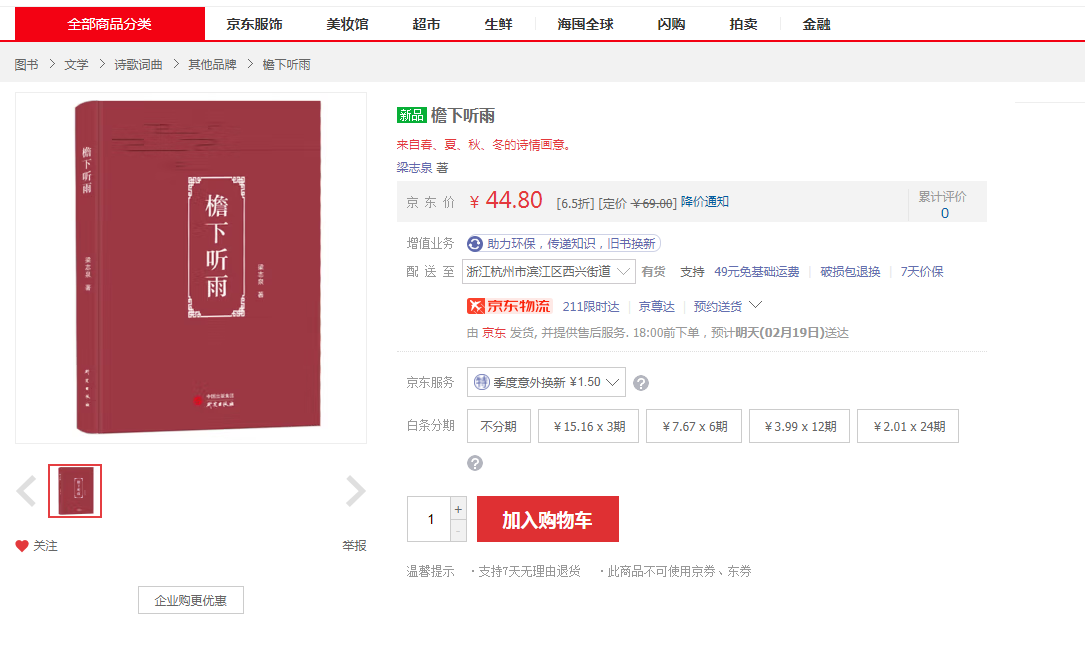Go to 京东服饰 tab
The height and width of the screenshot is (646, 1085).
point(254,24)
